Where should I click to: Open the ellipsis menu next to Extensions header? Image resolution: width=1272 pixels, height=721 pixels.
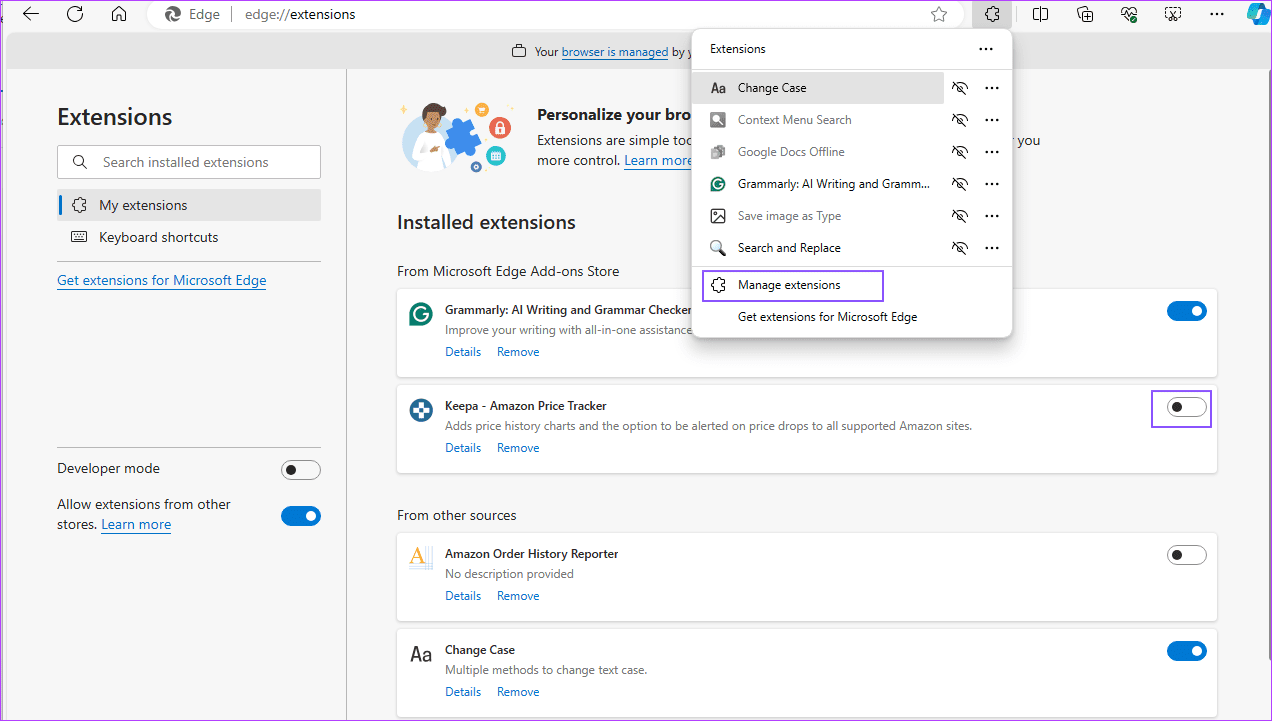point(986,48)
